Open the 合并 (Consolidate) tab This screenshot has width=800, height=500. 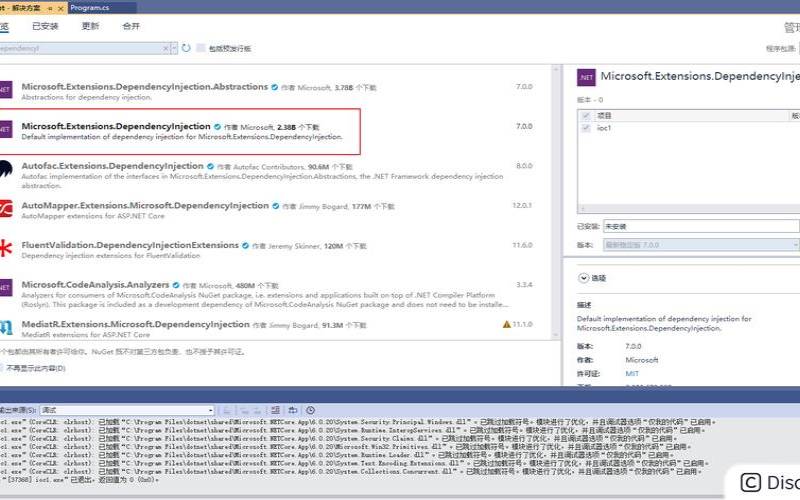(131, 26)
